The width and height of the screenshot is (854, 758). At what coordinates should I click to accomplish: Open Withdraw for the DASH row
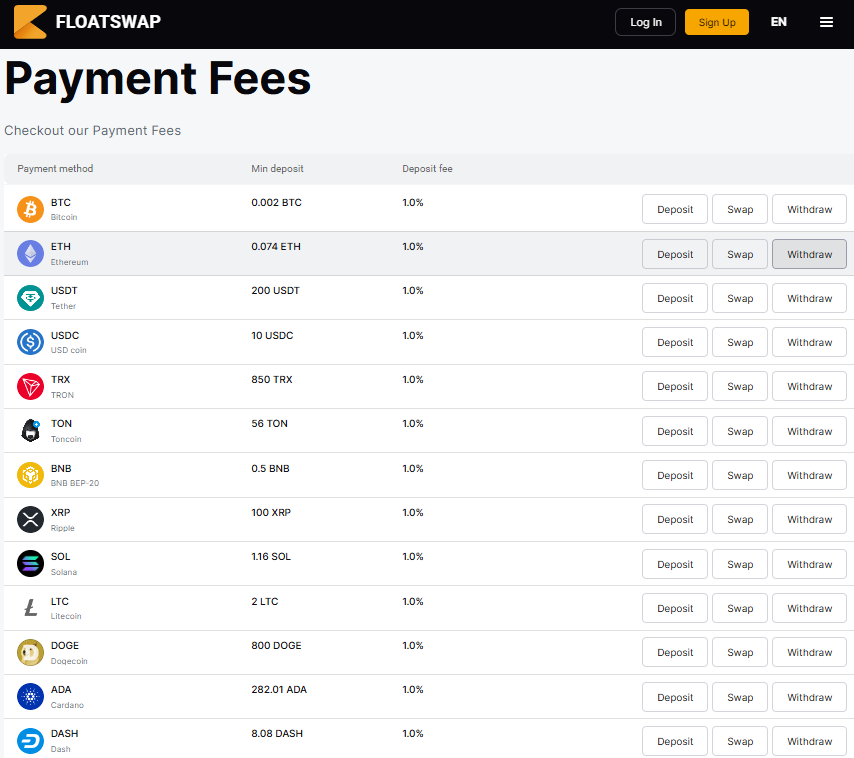809,742
